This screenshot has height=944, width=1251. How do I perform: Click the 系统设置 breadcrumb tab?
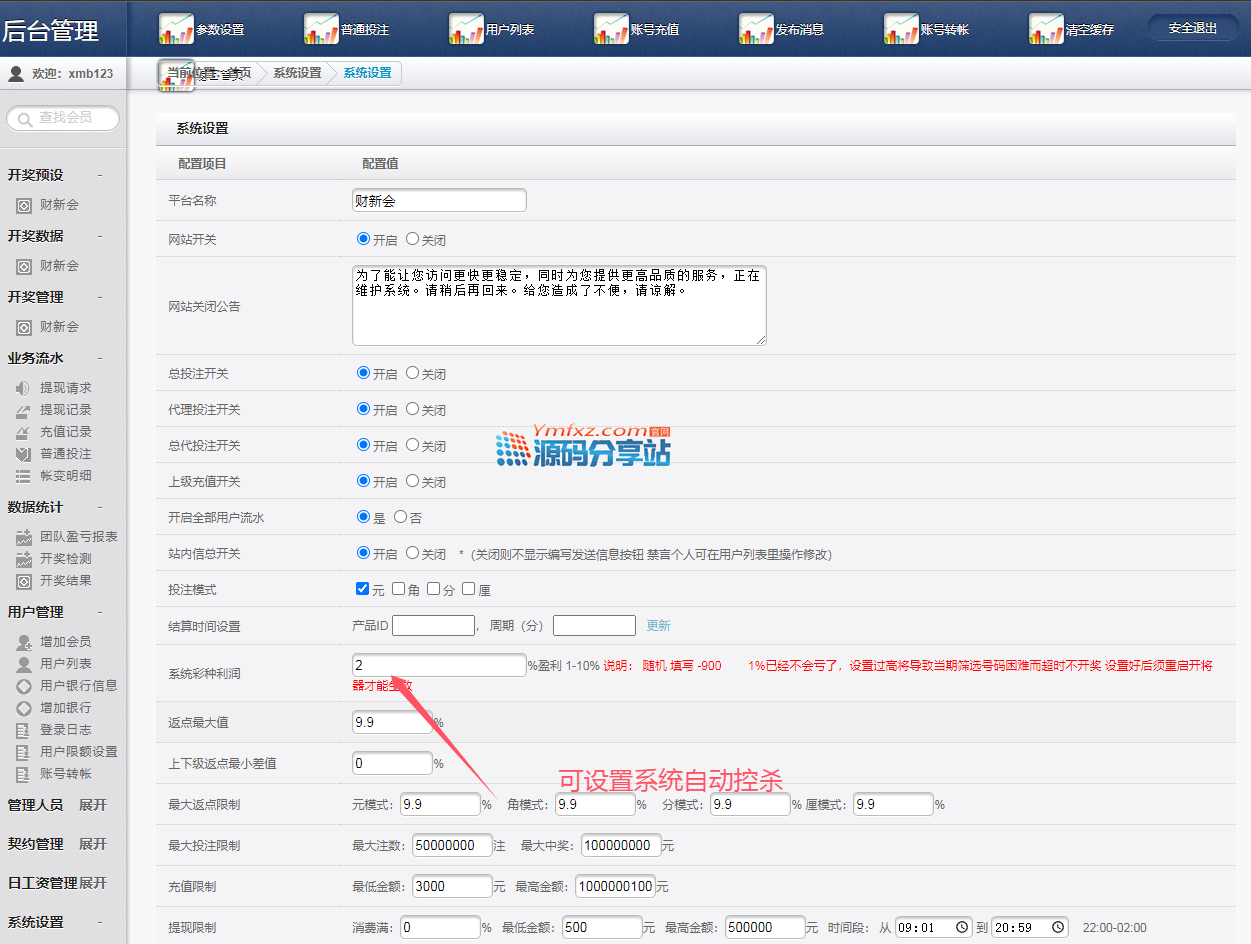367,73
